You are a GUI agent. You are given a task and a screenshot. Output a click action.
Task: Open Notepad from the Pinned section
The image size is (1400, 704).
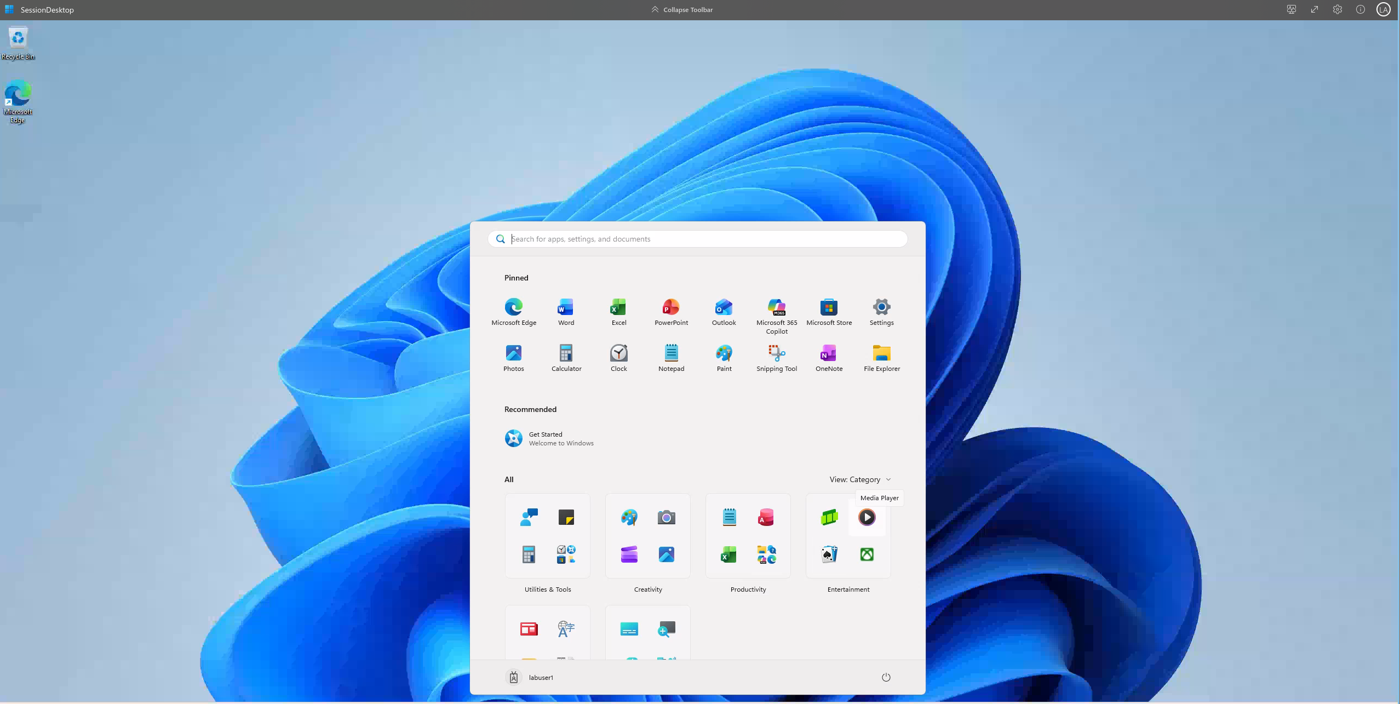671,358
